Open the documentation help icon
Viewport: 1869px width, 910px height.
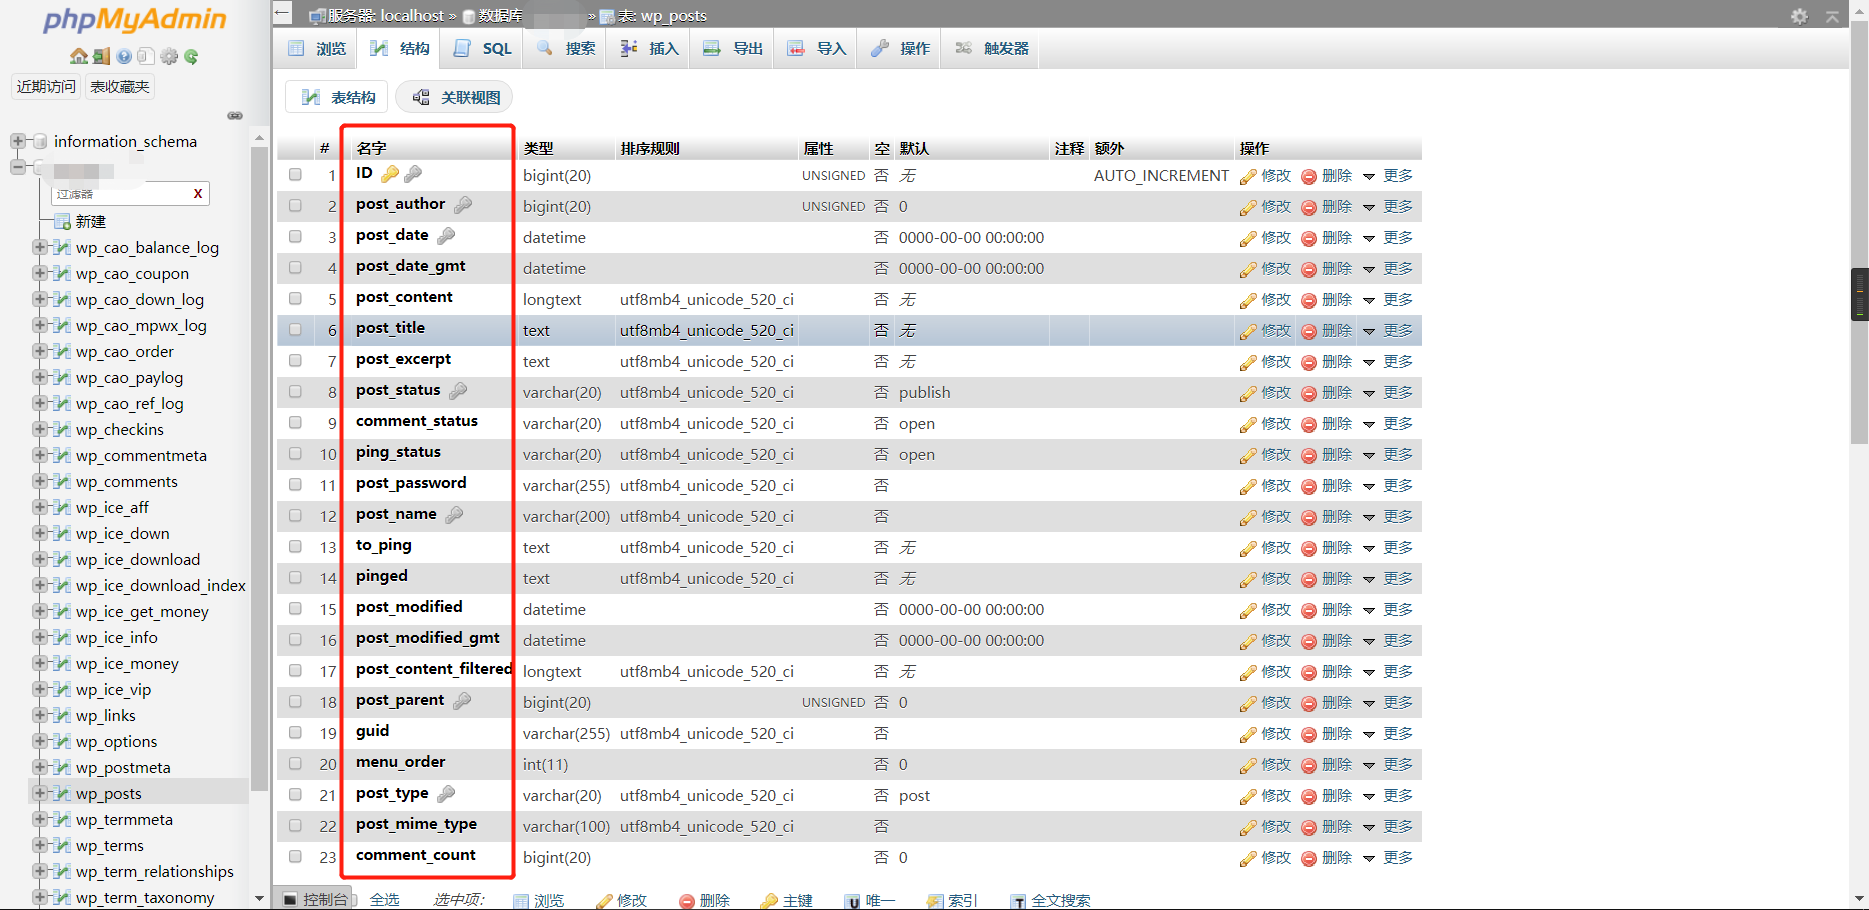click(x=124, y=56)
